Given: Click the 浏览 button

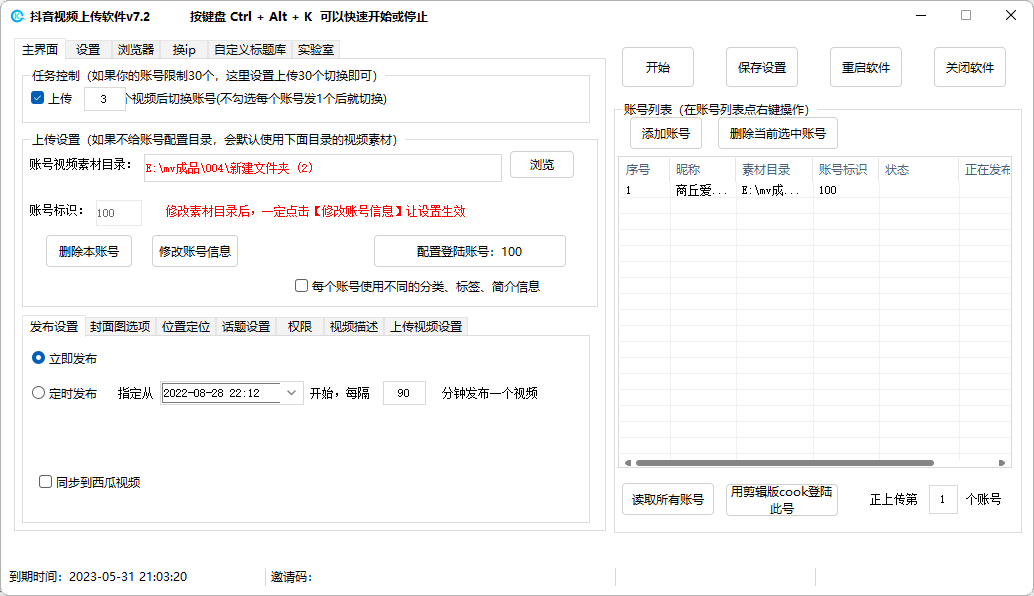Looking at the screenshot, I should (542, 165).
